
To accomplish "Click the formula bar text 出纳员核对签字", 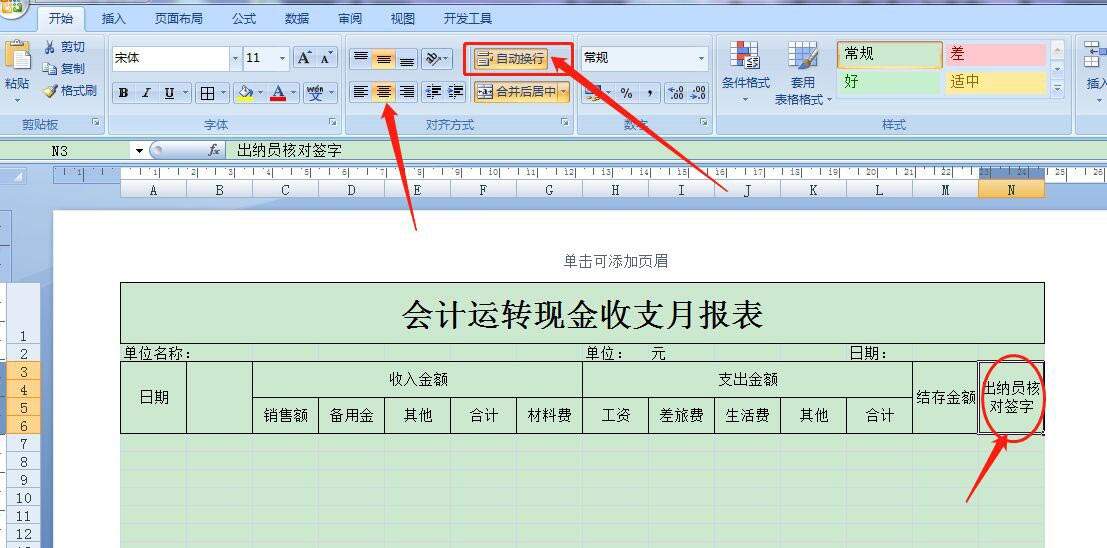I will (x=289, y=151).
